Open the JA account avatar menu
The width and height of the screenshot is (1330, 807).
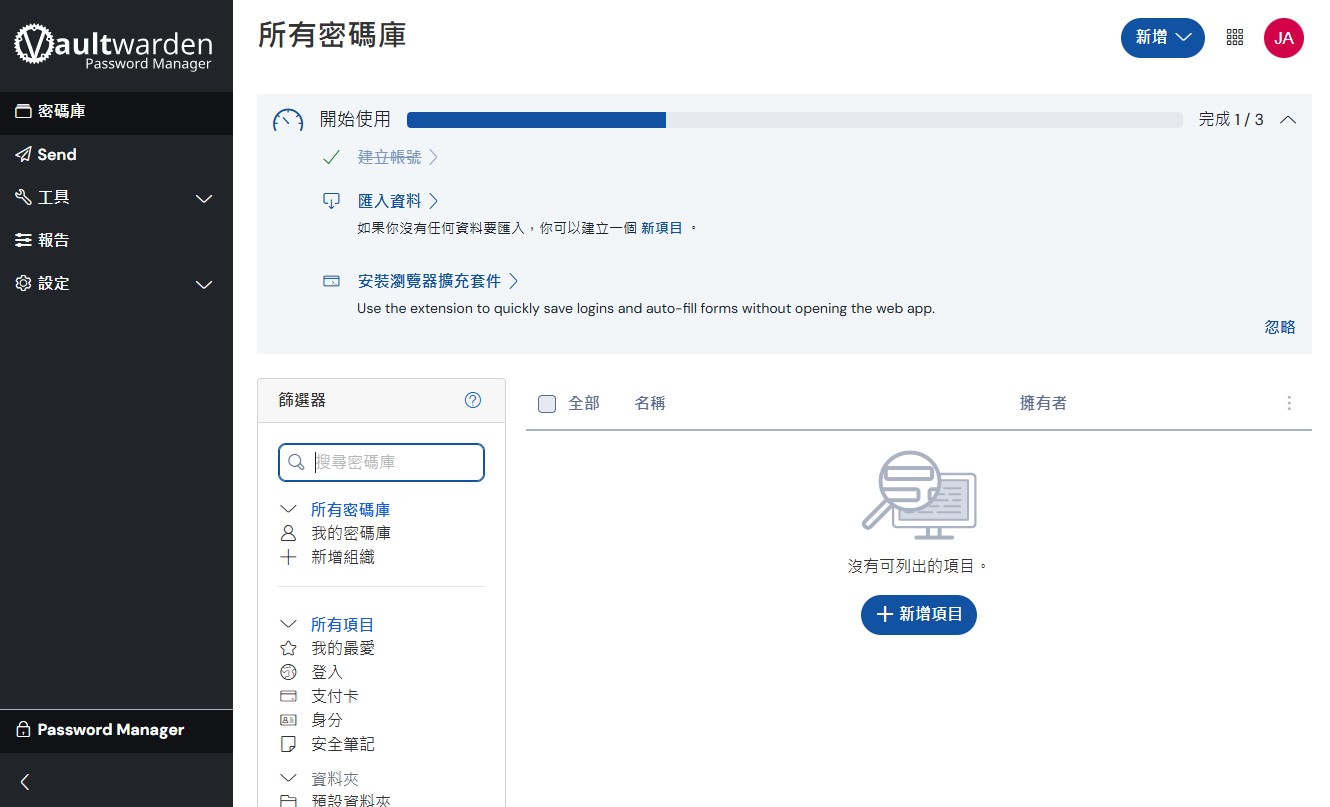1283,38
